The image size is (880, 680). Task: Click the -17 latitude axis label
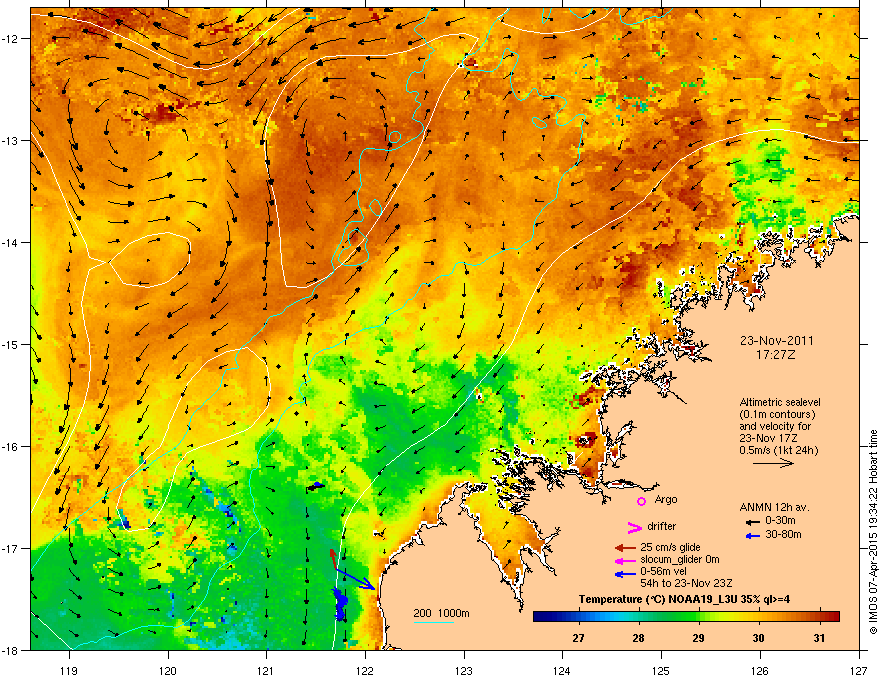pos(11,549)
